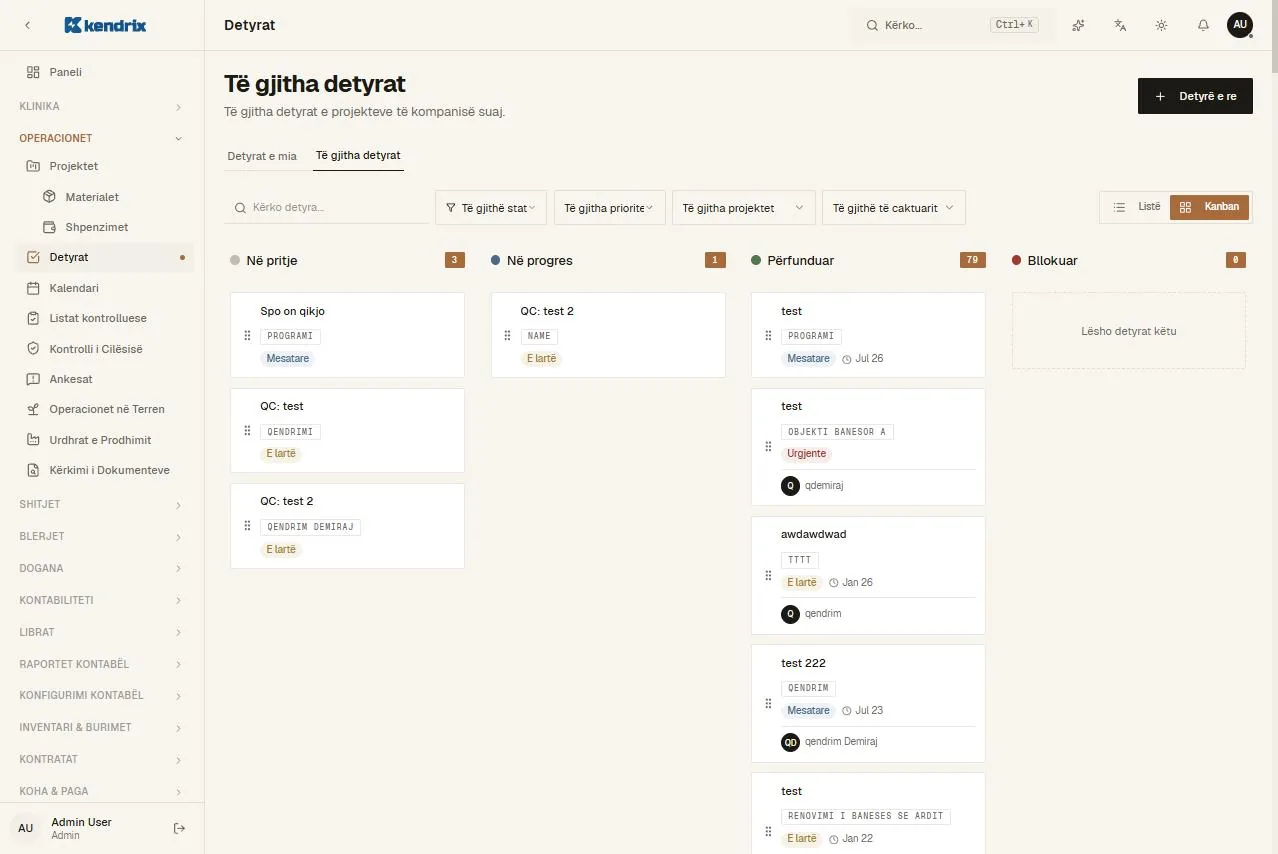
Task: Open the Të gjitha projektet dropdown
Action: [743, 207]
